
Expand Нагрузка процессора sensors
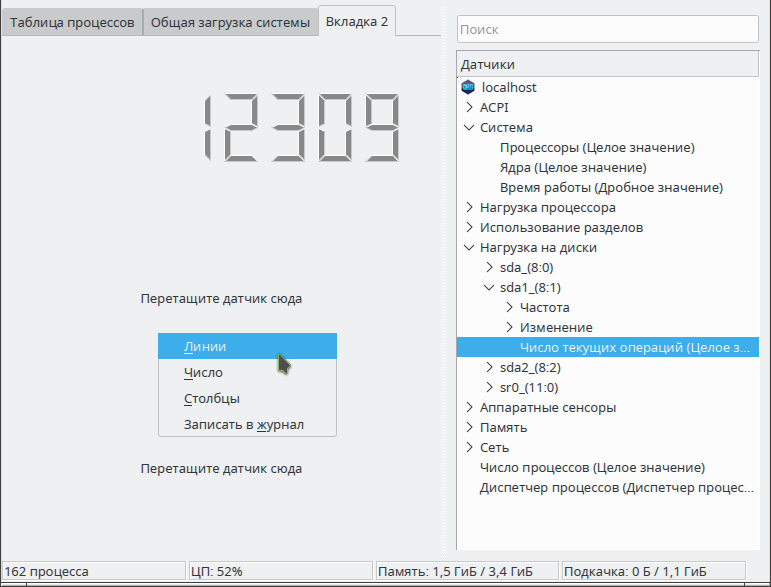pyautogui.click(x=469, y=207)
